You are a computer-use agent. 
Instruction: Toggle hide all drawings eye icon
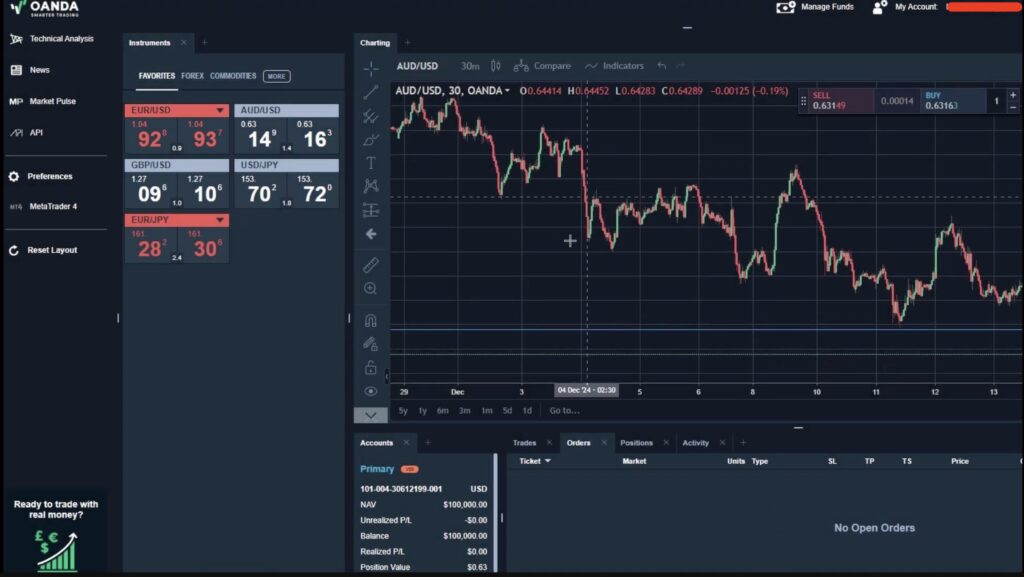click(371, 392)
